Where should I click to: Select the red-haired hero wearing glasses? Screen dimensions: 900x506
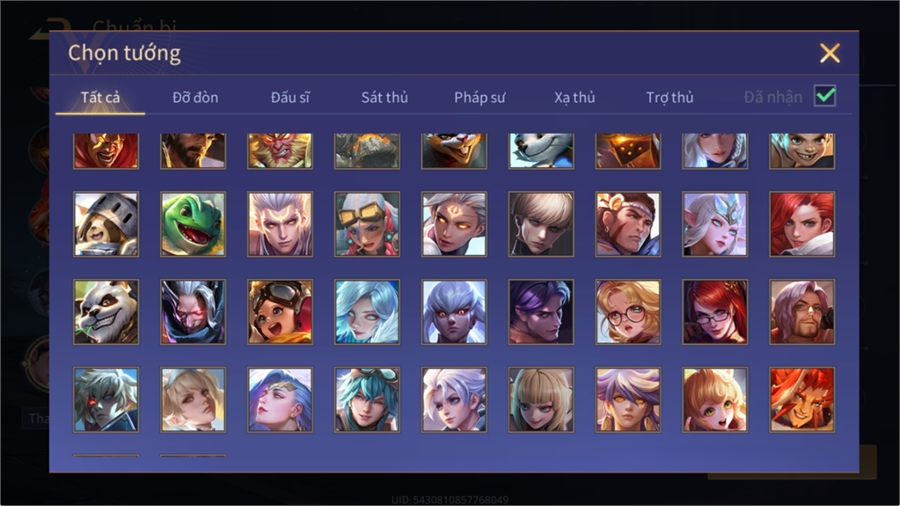pos(715,312)
